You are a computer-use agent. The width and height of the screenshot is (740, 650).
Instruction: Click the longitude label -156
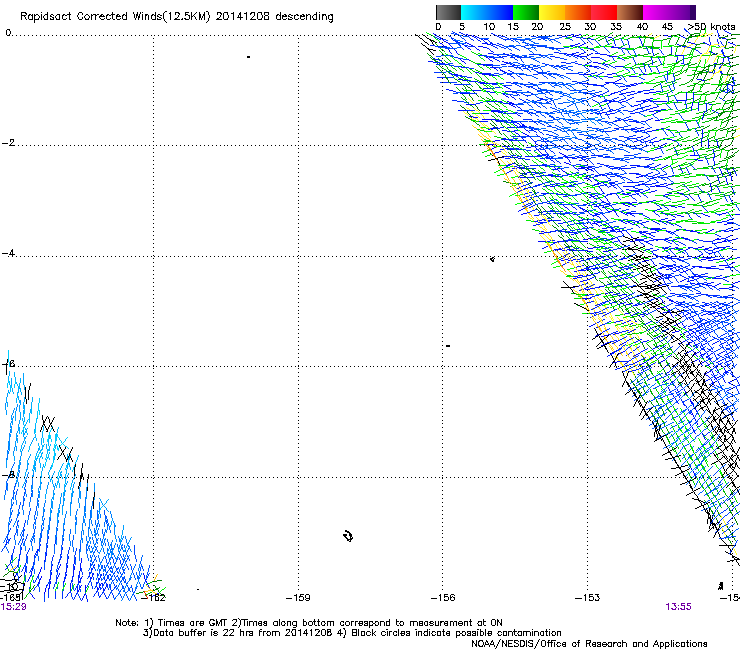click(x=443, y=598)
